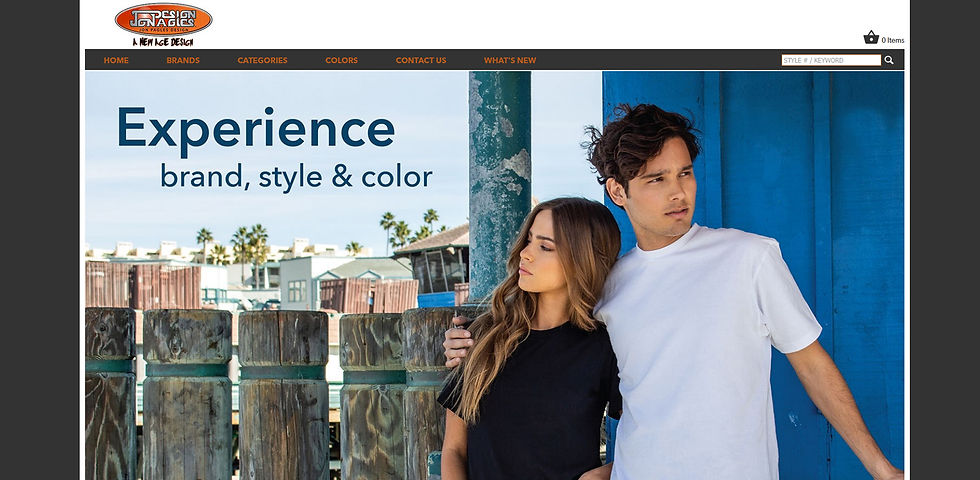Click the 'A New Age Design' tagline

click(163, 42)
